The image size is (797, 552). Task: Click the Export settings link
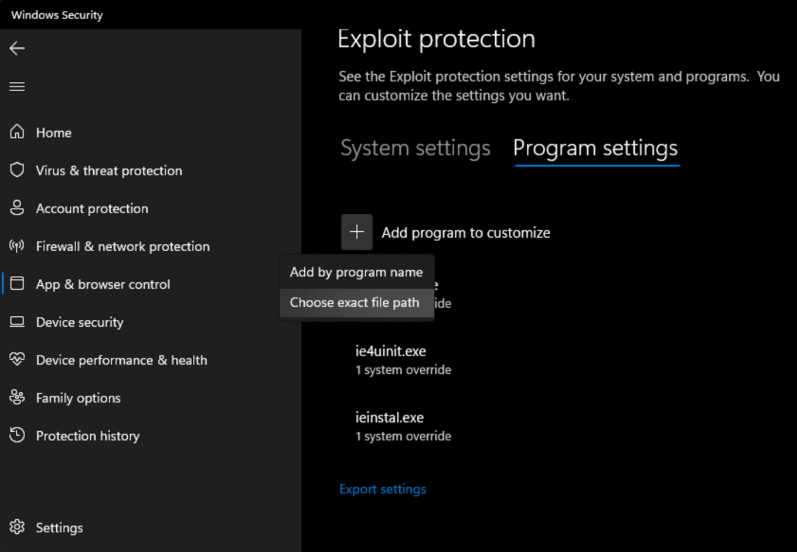382,489
